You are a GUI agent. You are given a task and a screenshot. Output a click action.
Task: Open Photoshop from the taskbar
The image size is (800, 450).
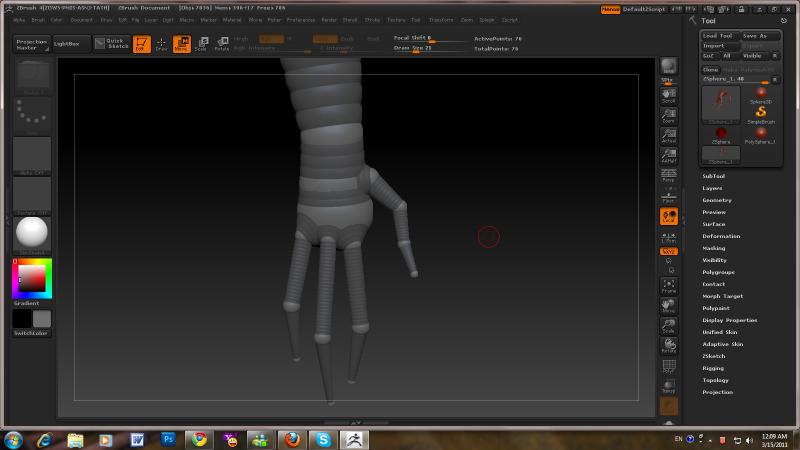coord(168,439)
